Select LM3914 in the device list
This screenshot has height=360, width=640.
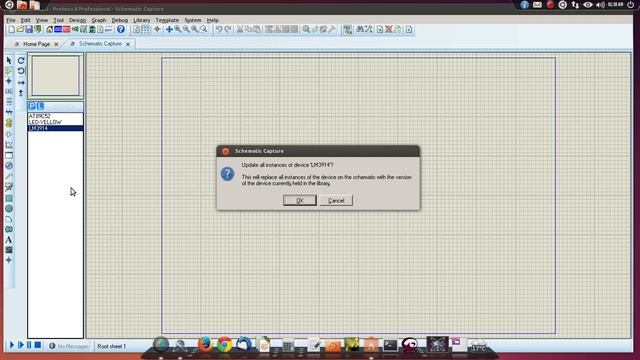pos(56,128)
